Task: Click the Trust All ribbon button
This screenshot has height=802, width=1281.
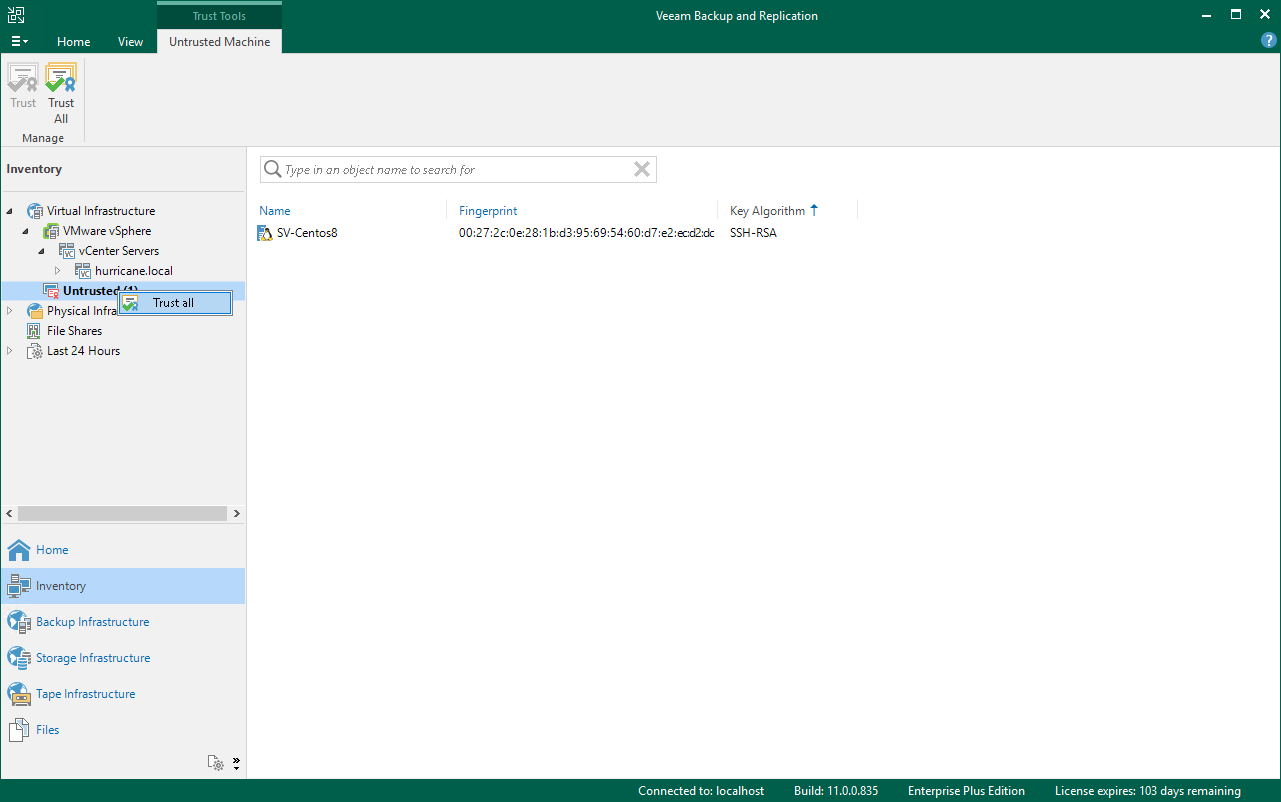Action: pos(61,95)
